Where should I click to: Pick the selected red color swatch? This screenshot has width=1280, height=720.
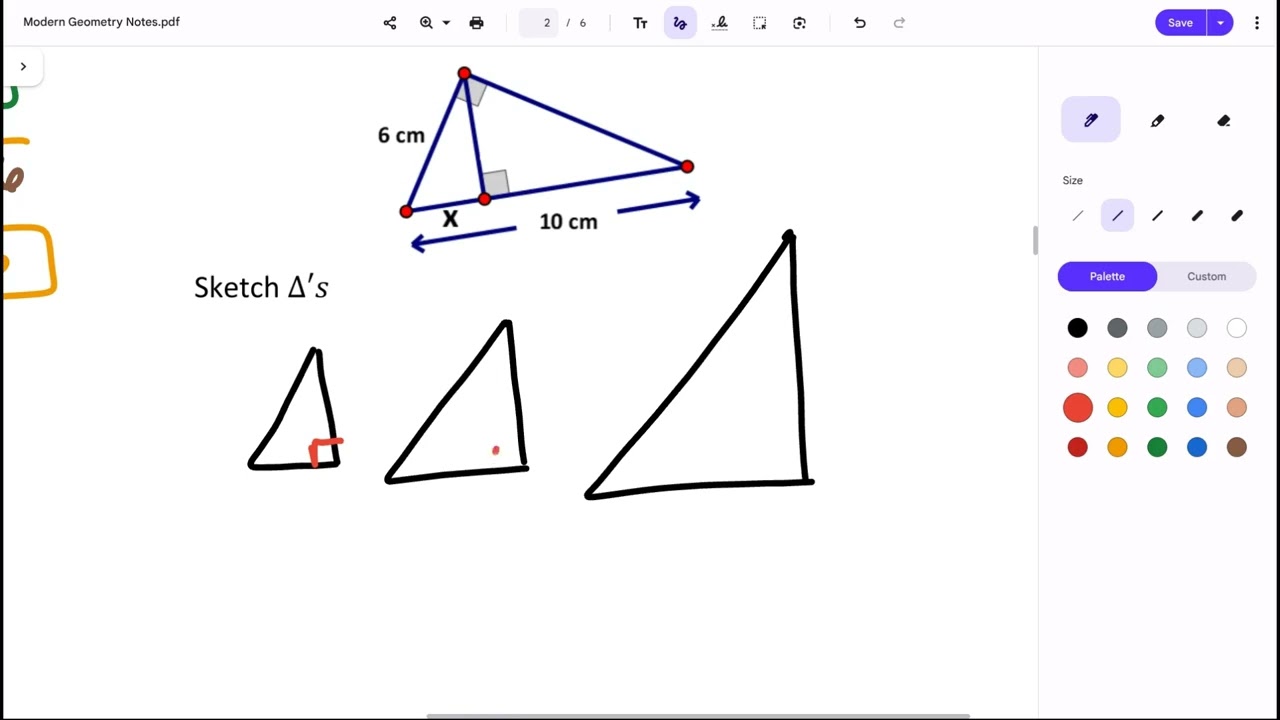(x=1078, y=408)
